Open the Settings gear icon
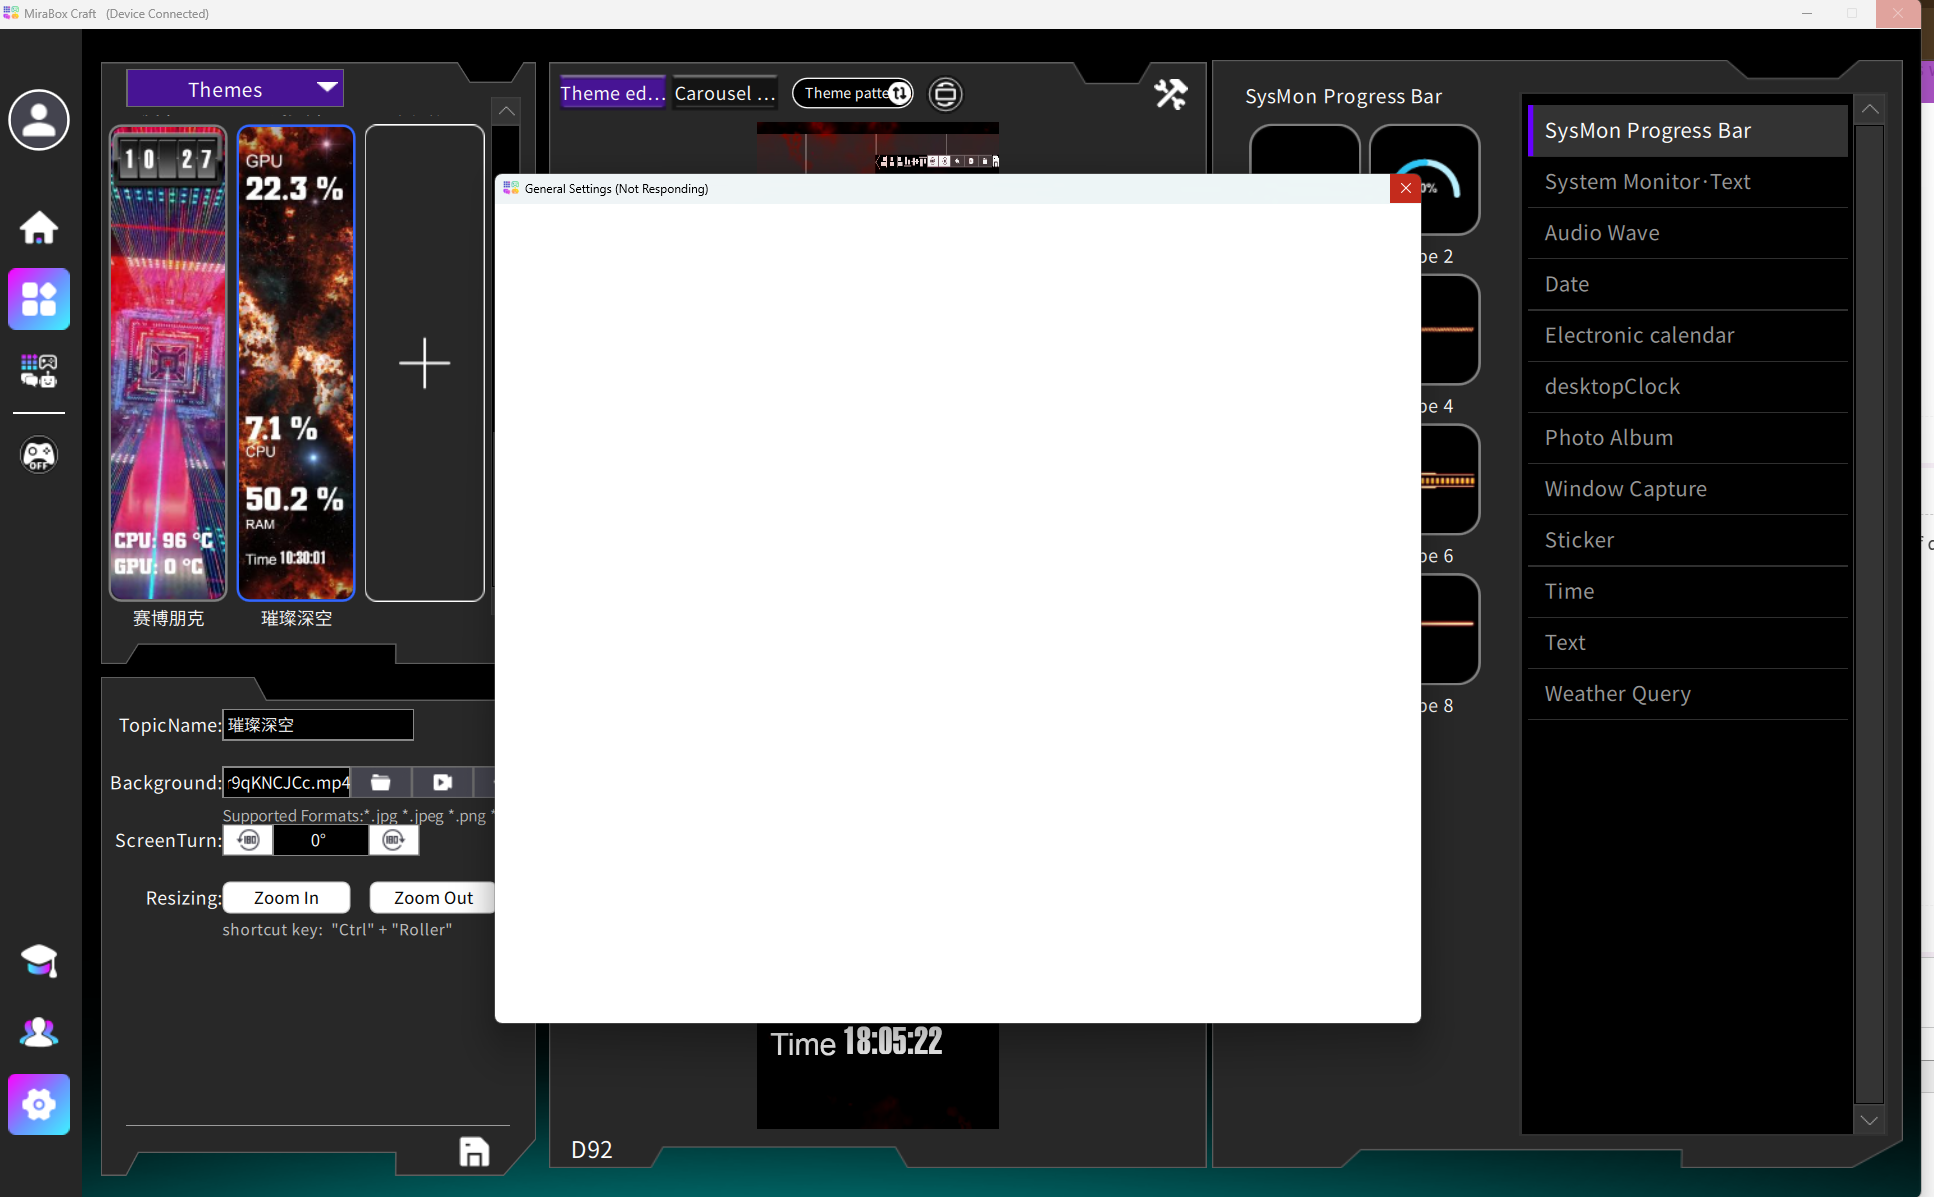This screenshot has width=1934, height=1197. [39, 1105]
